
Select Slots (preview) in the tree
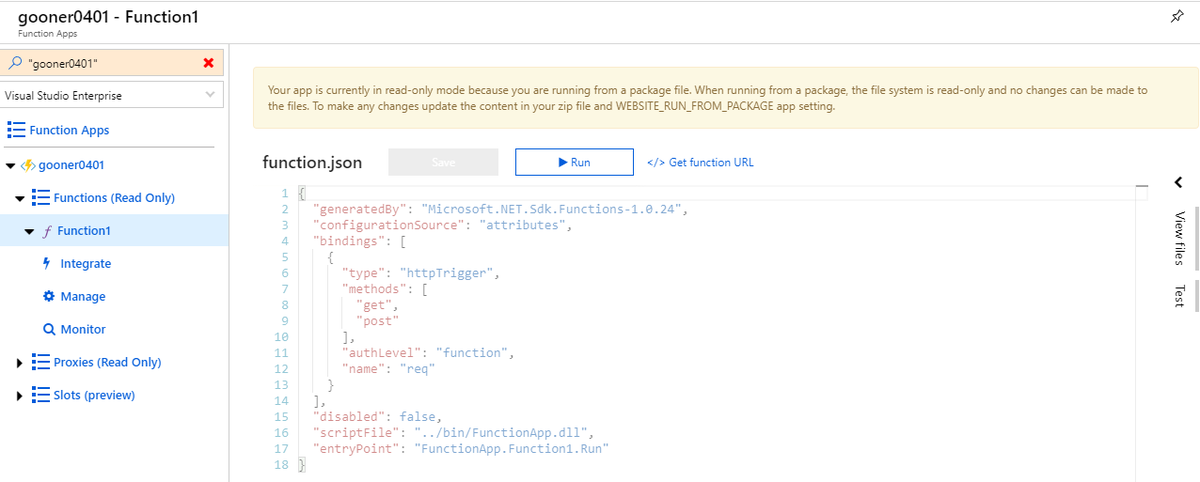(94, 396)
